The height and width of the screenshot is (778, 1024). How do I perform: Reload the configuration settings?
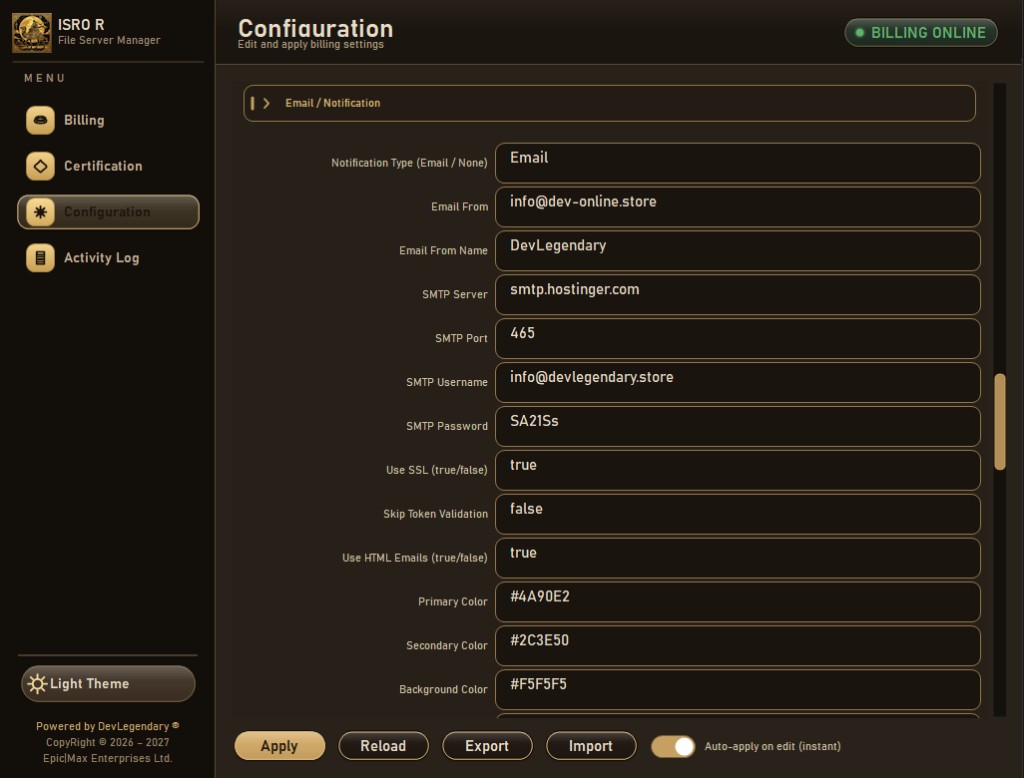click(x=383, y=746)
